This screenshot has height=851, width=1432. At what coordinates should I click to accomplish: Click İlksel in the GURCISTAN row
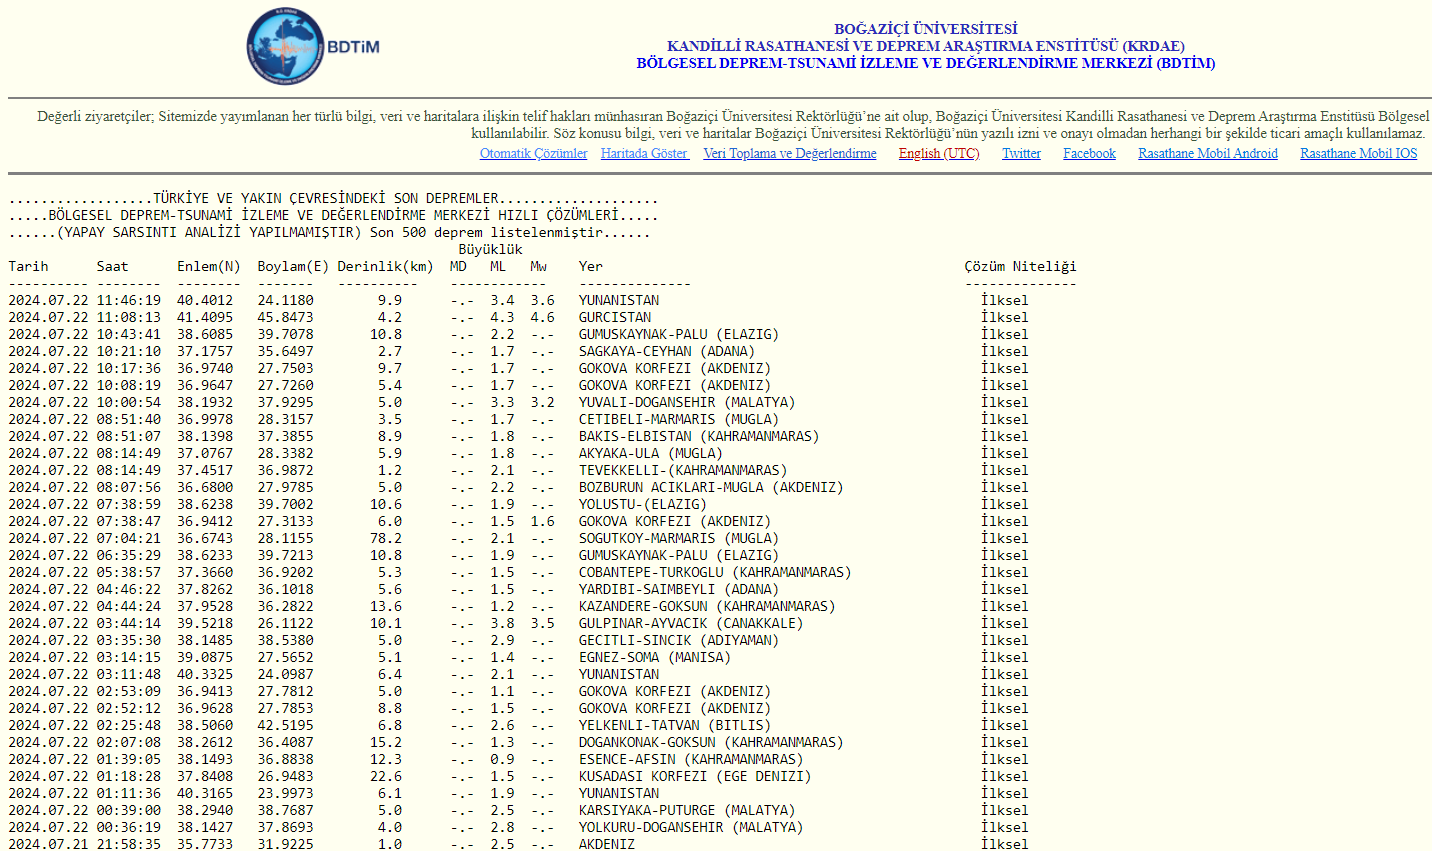point(1004,317)
